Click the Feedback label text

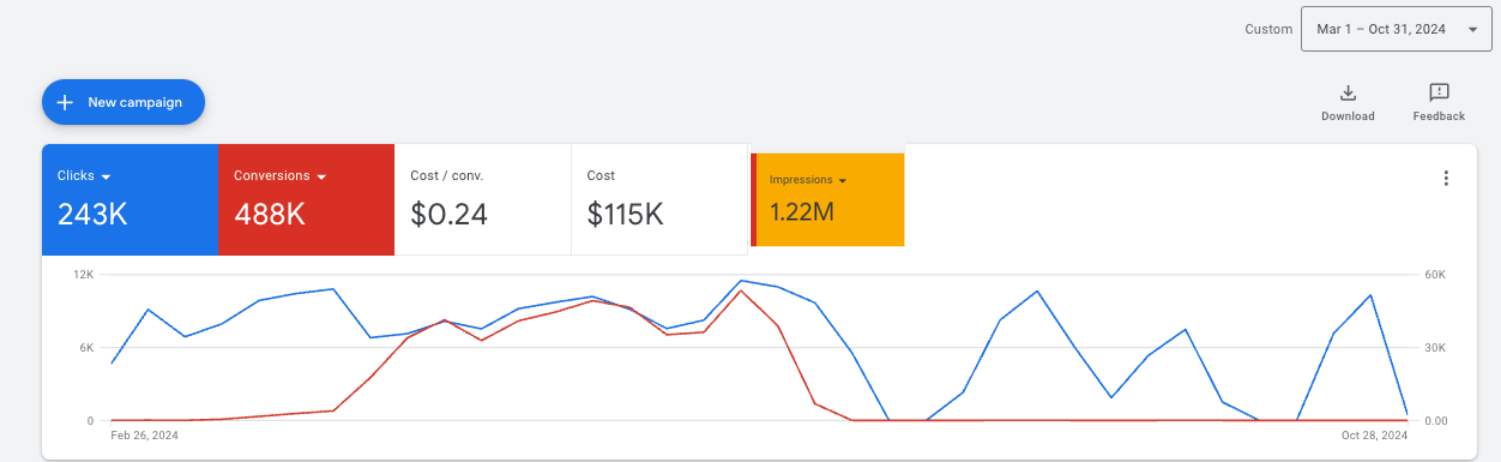(1438, 116)
